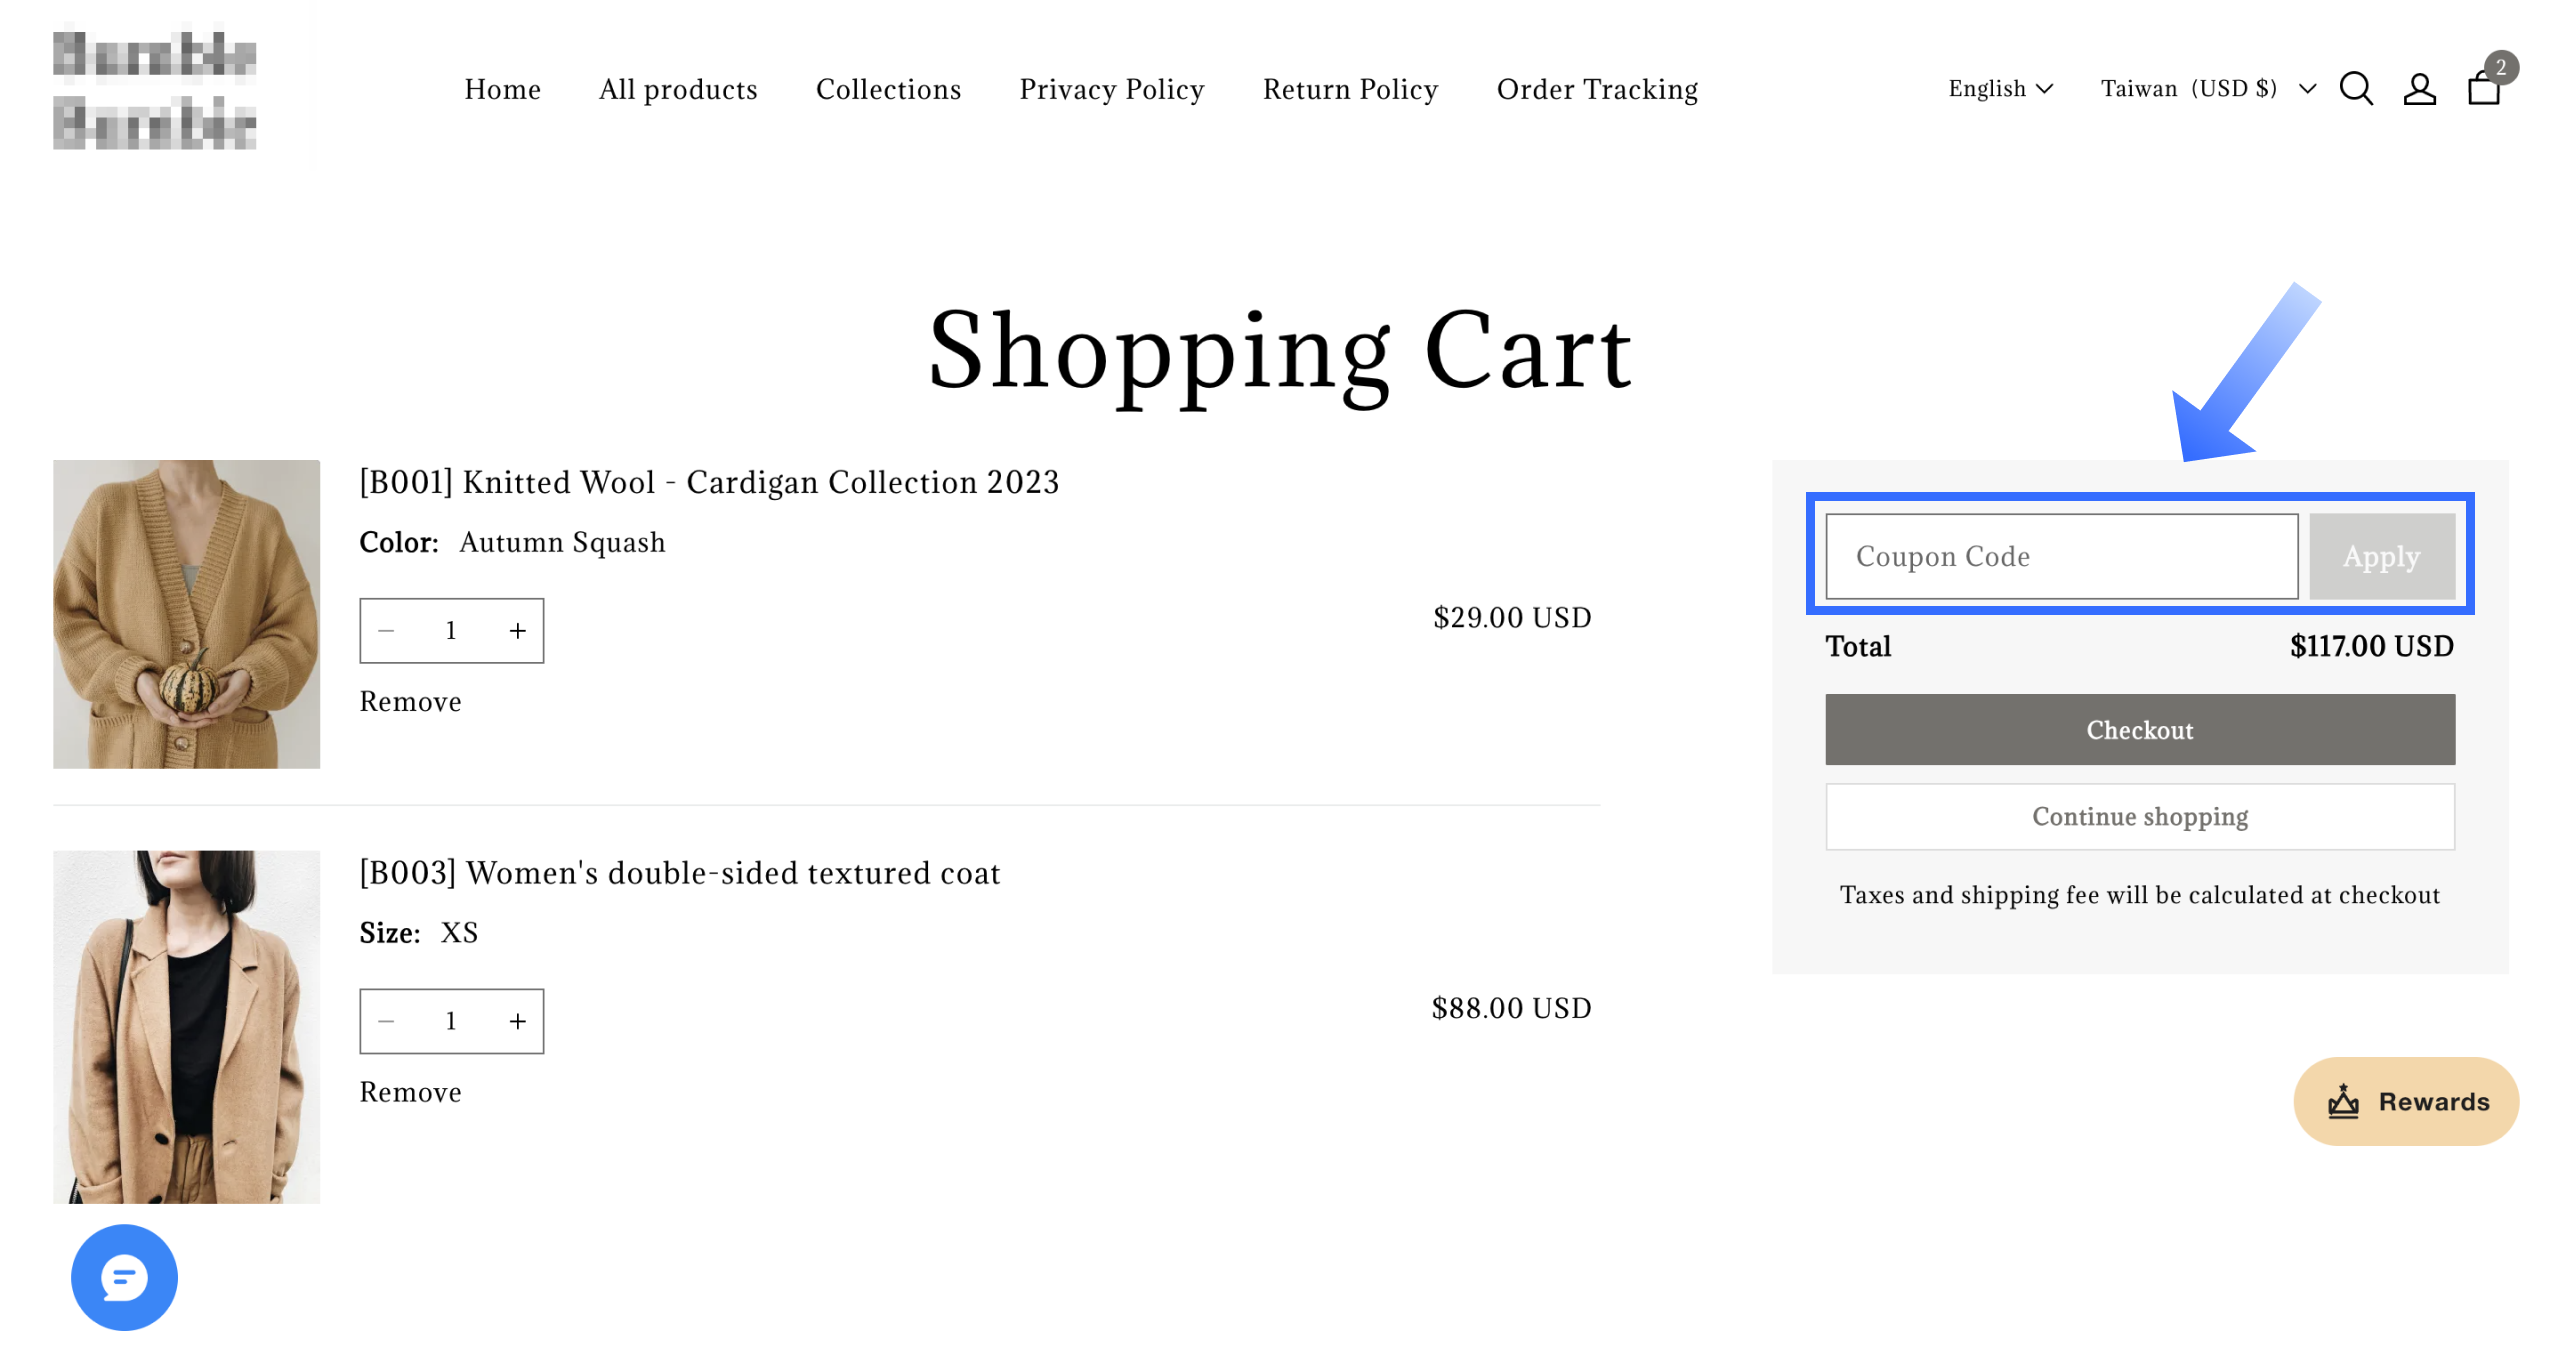
Task: Open the Rewards crown button
Action: tap(2404, 1100)
